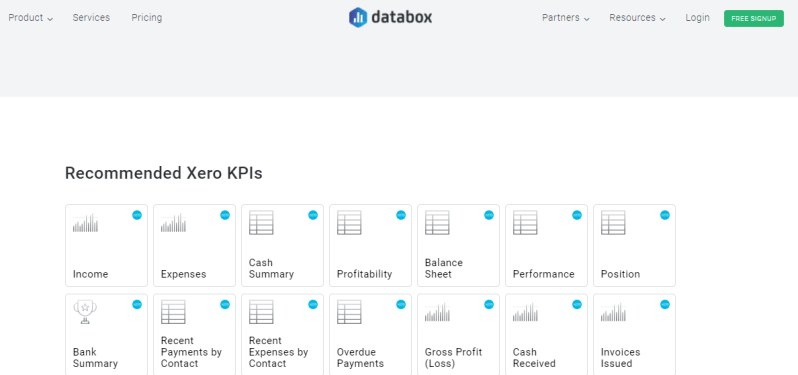The height and width of the screenshot is (375, 798).
Task: Open the Services page
Action: click(x=91, y=18)
